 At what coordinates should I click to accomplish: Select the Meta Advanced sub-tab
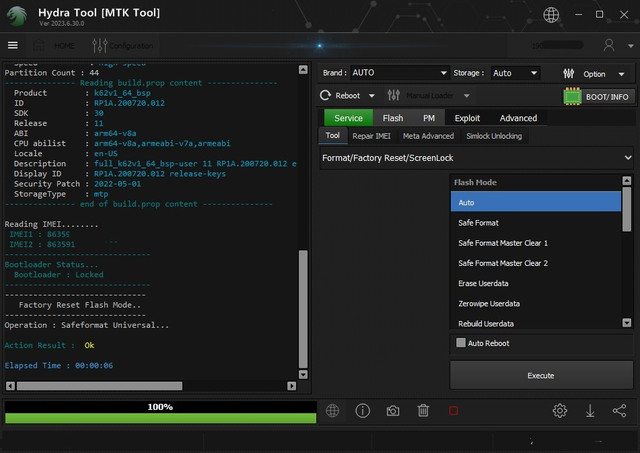point(428,136)
